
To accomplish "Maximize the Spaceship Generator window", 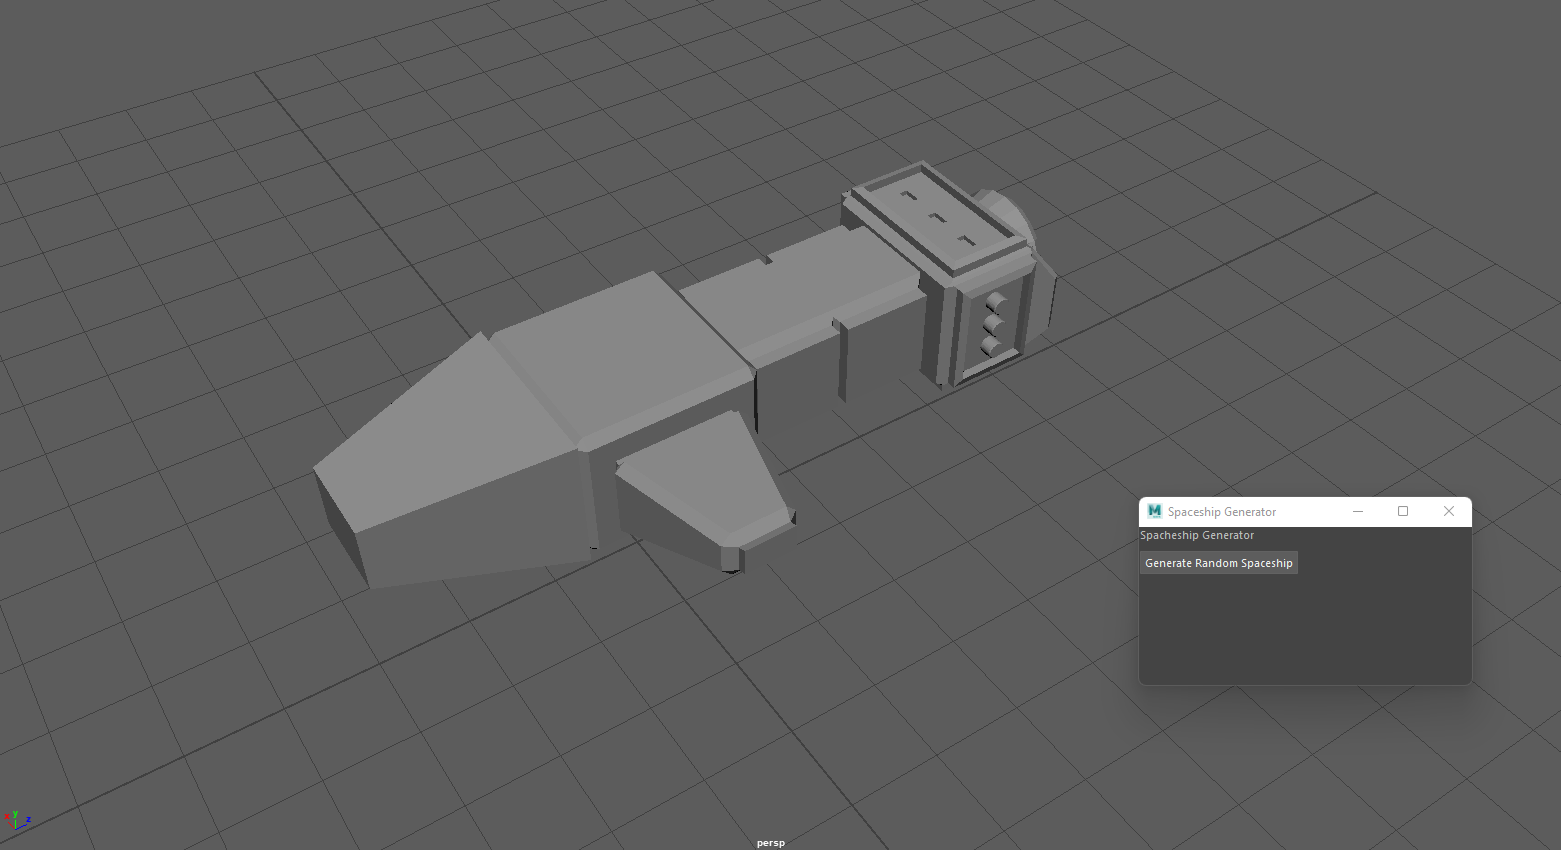I will click(1403, 511).
